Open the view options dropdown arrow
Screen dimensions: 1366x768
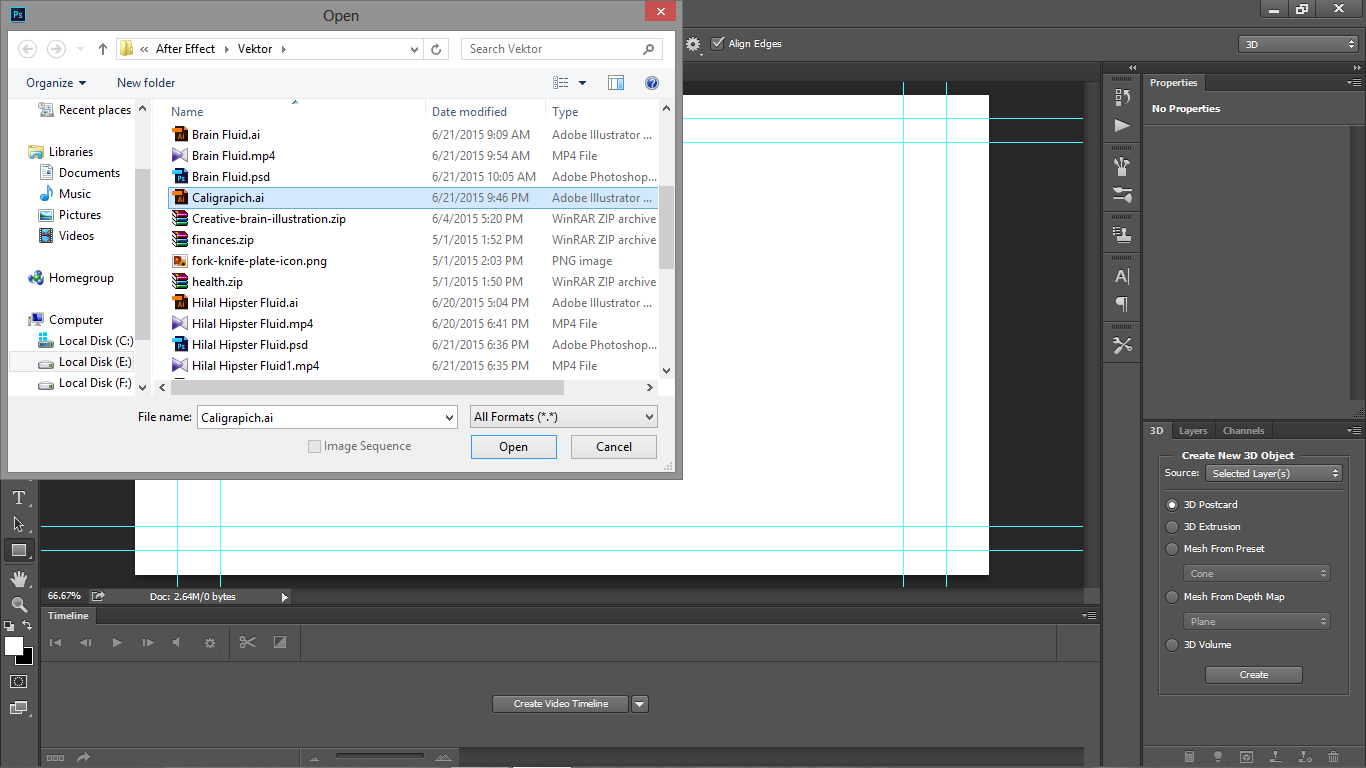[x=583, y=83]
